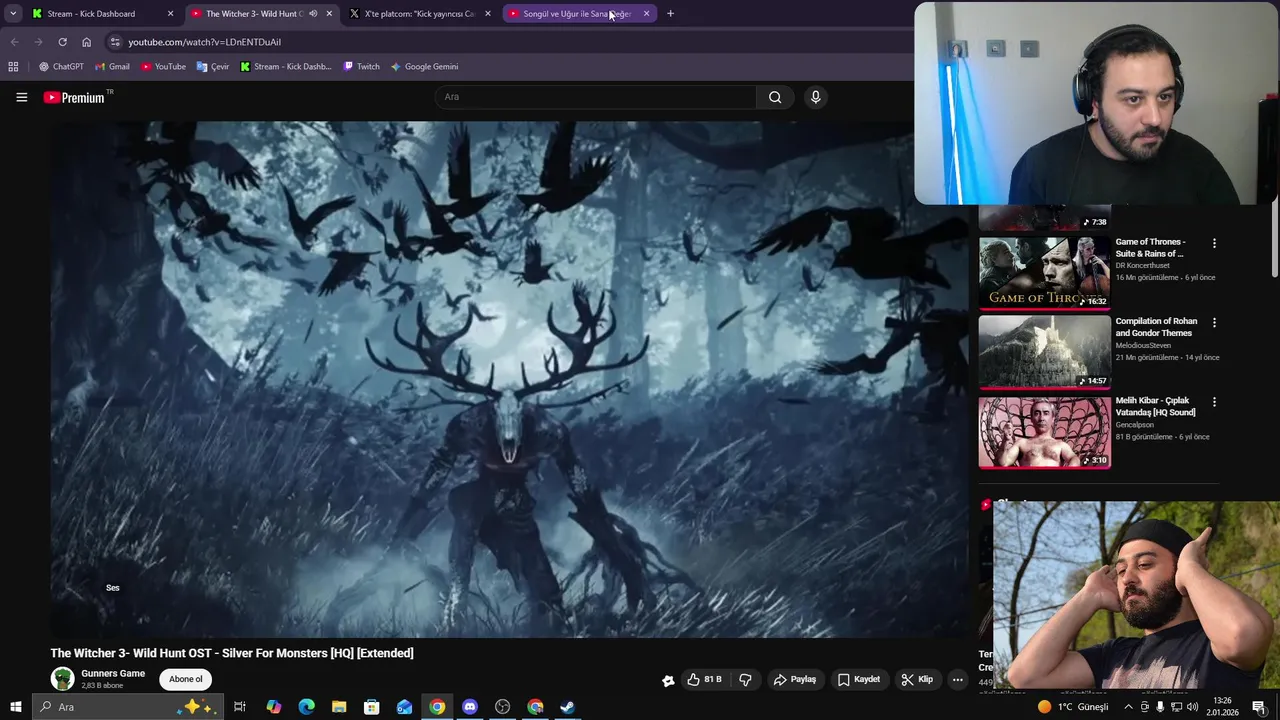The width and height of the screenshot is (1280, 720).
Task: Open Stream - Kick Dashb... bookmark
Action: click(285, 67)
